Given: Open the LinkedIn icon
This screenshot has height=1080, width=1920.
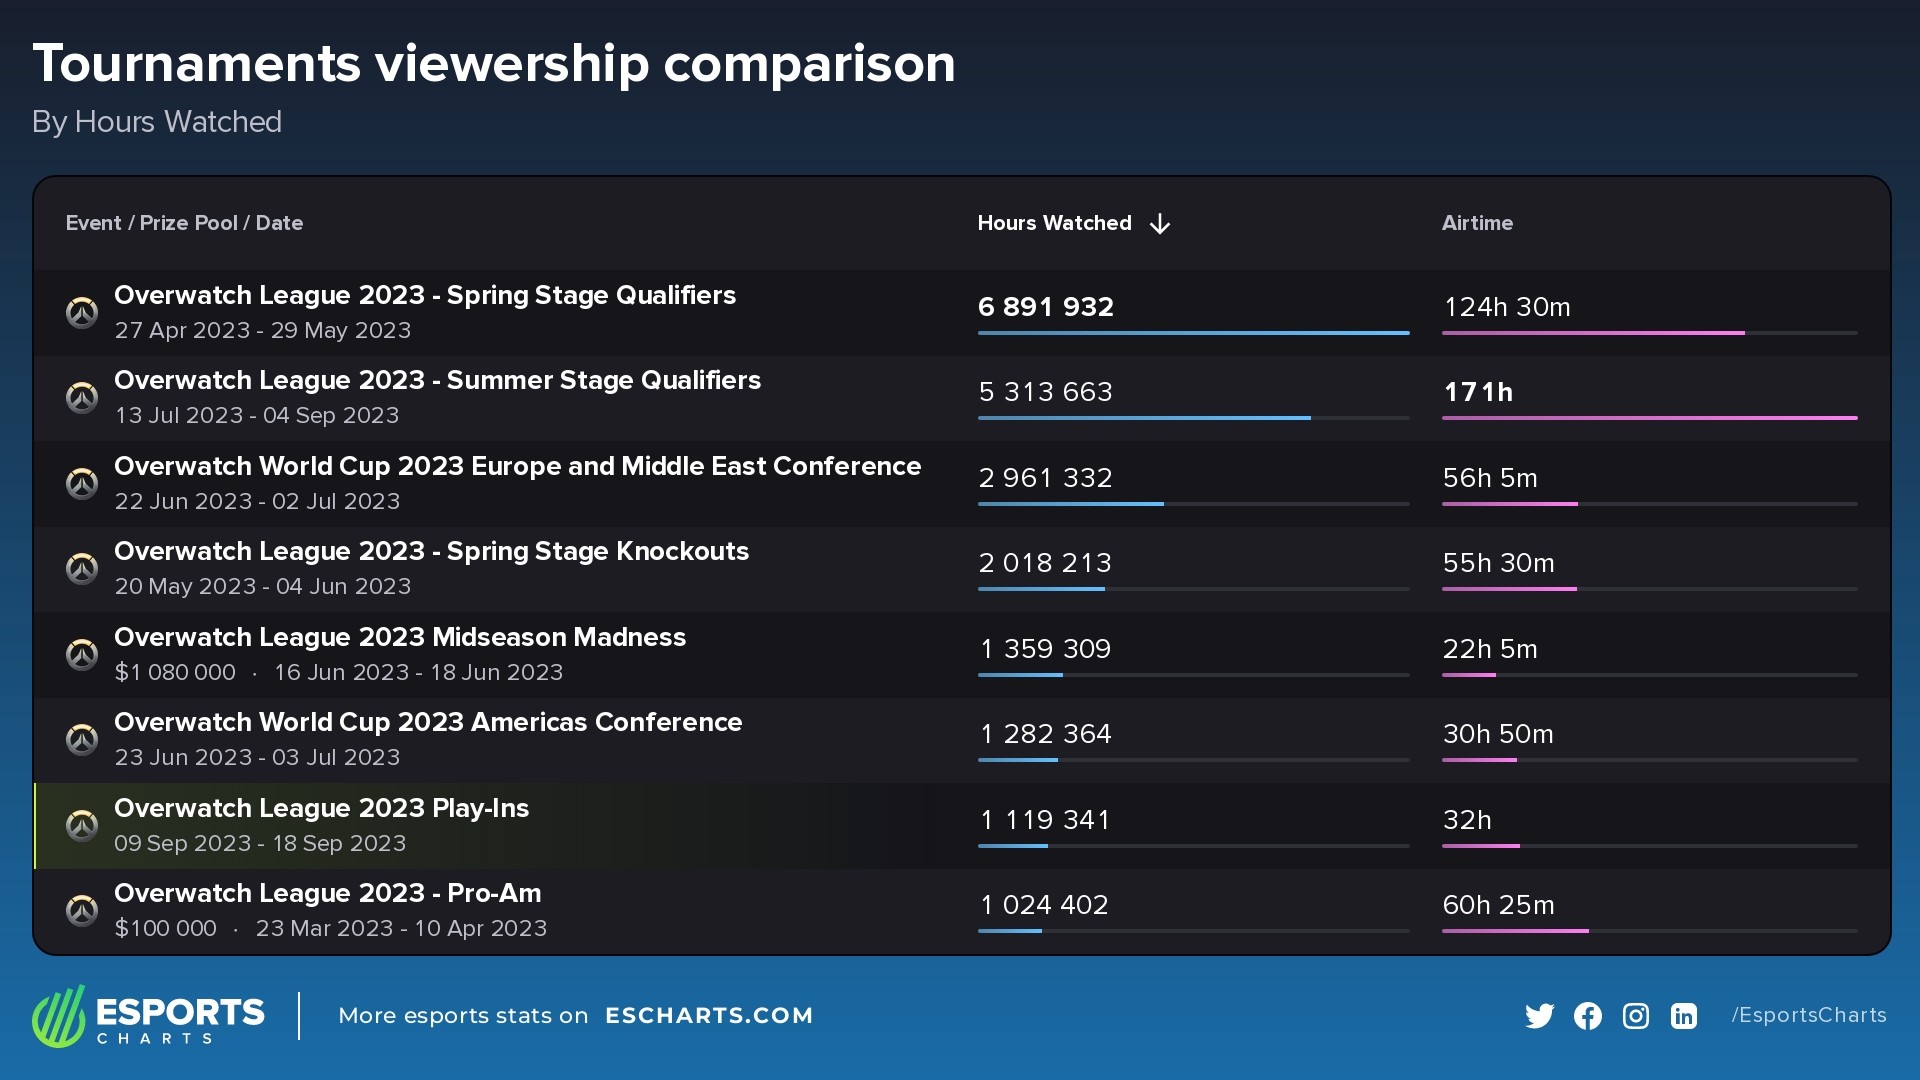Looking at the screenshot, I should tap(1684, 1016).
